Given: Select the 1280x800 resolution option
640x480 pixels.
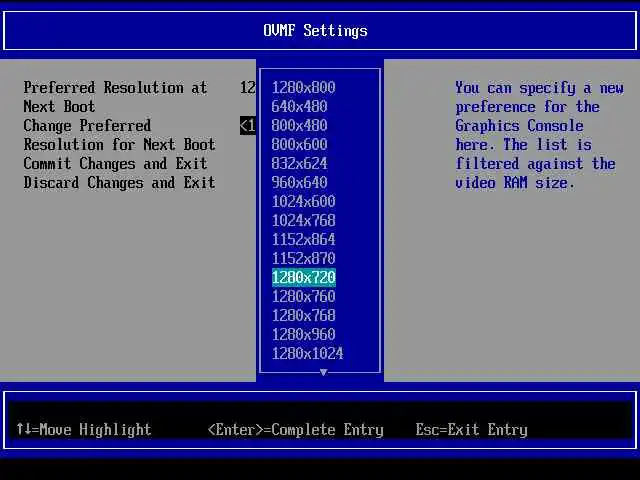Looking at the screenshot, I should [303, 87].
